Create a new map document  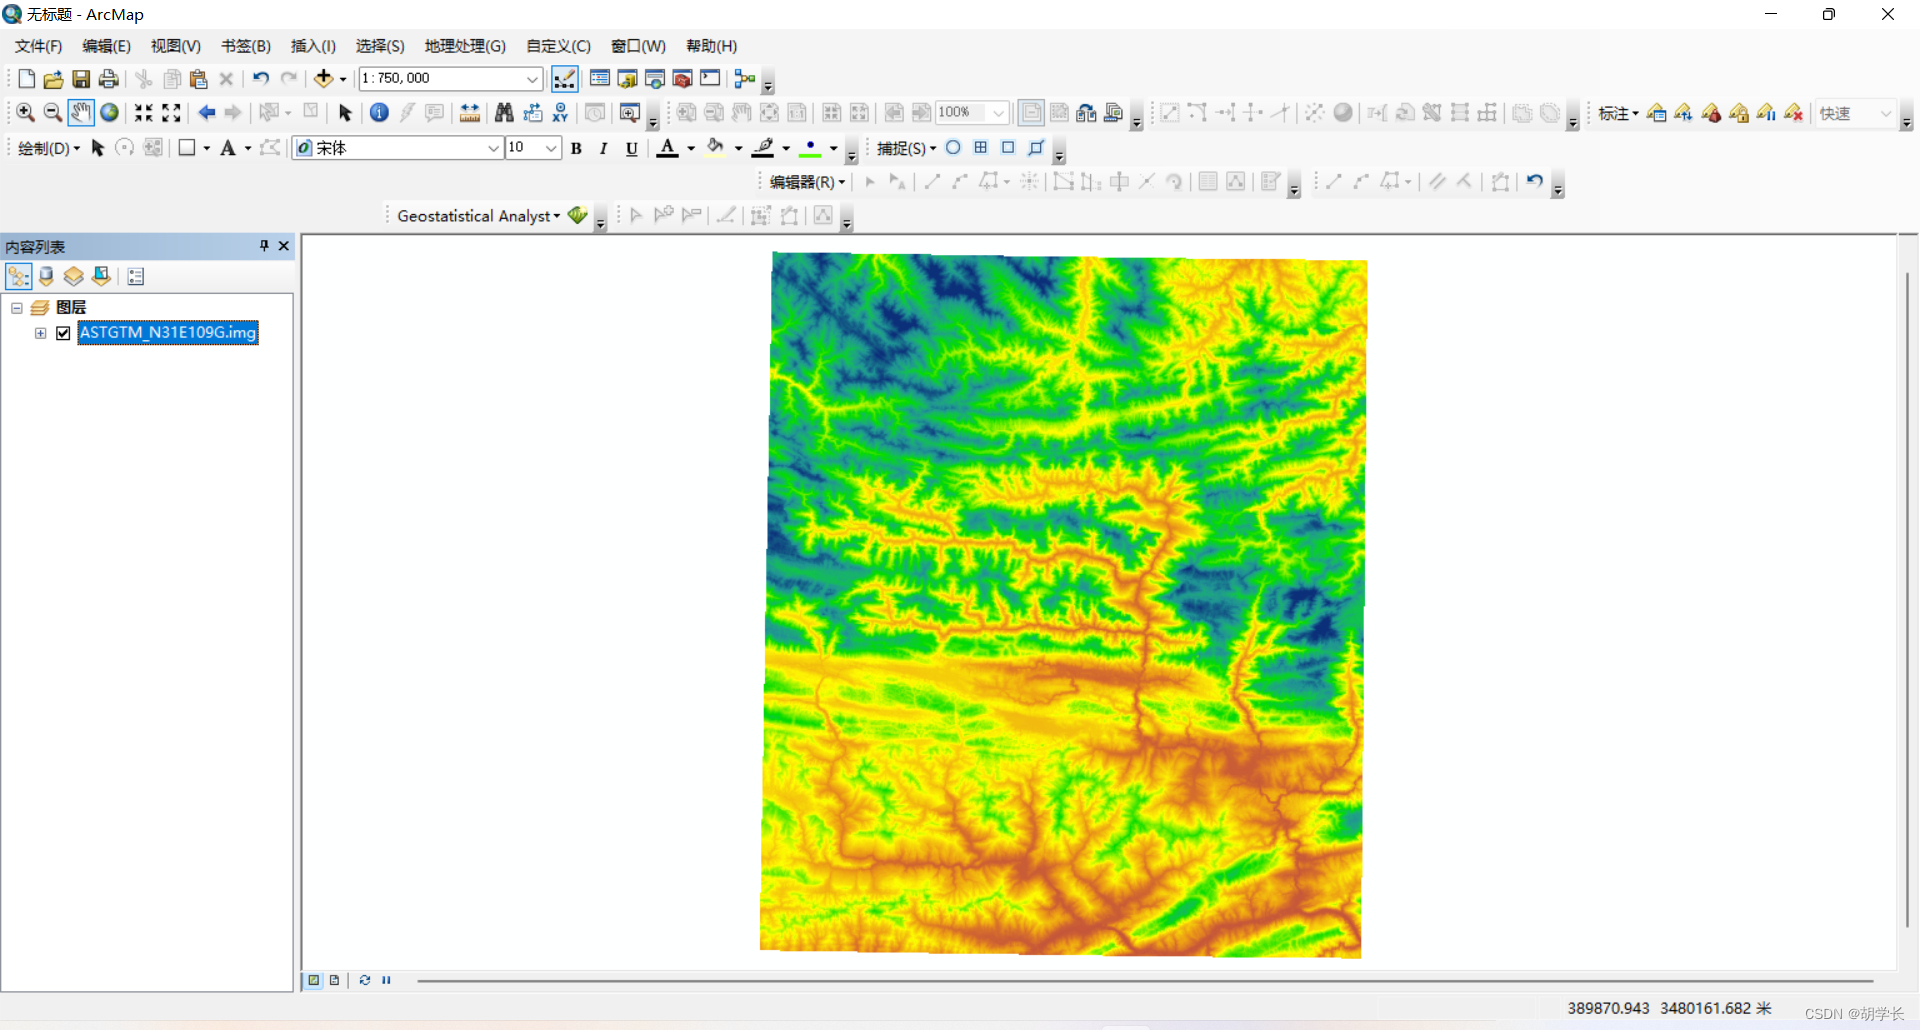pyautogui.click(x=26, y=79)
